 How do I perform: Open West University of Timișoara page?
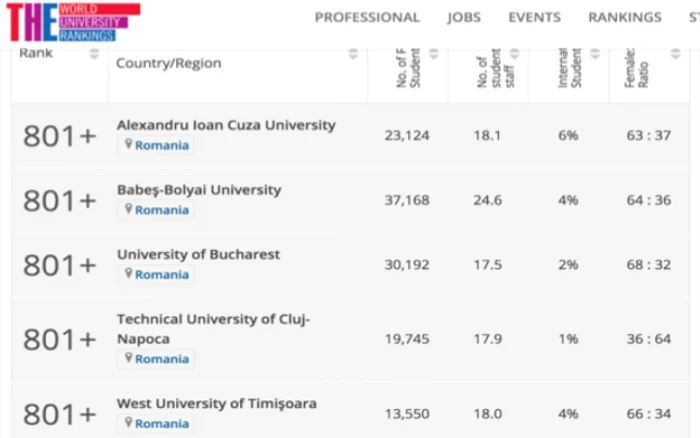(x=217, y=404)
